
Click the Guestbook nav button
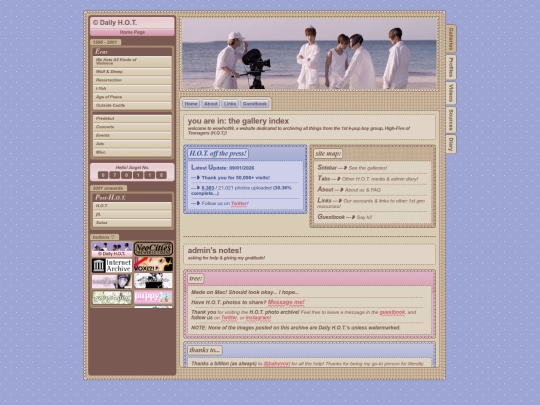[x=255, y=104]
